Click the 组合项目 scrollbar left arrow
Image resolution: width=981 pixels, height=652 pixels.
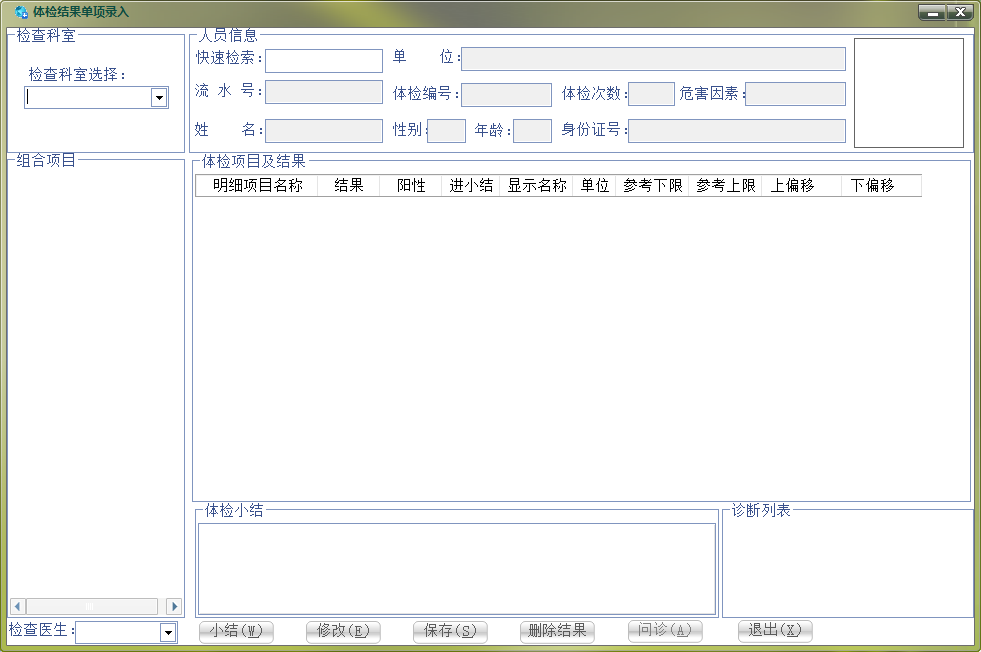pyautogui.click(x=18, y=606)
